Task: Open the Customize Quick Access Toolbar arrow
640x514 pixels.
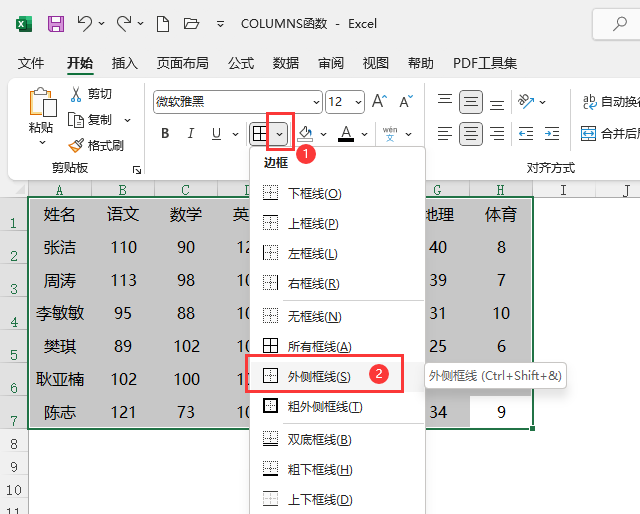Action: pos(220,24)
